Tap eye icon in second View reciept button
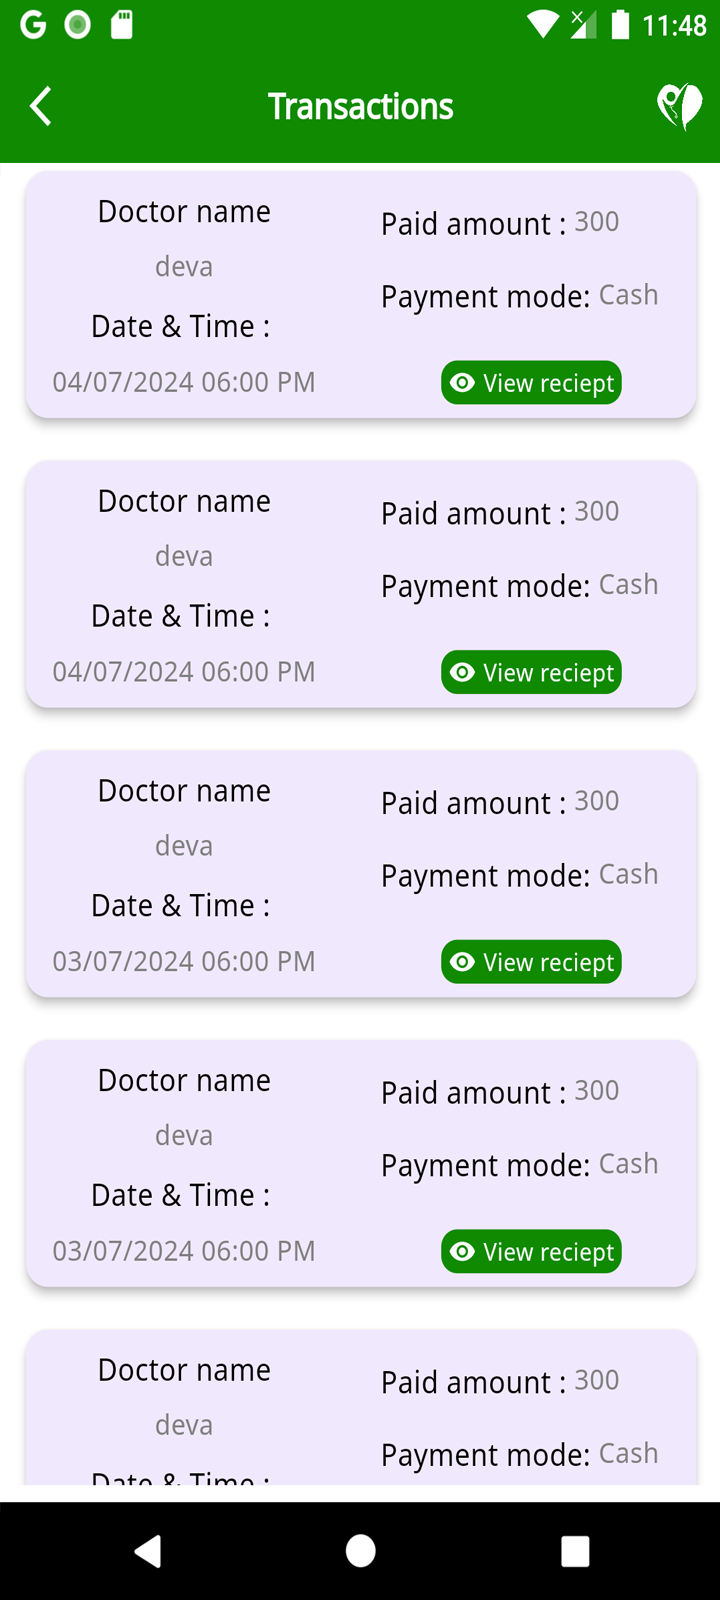This screenshot has height=1600, width=720. click(462, 673)
